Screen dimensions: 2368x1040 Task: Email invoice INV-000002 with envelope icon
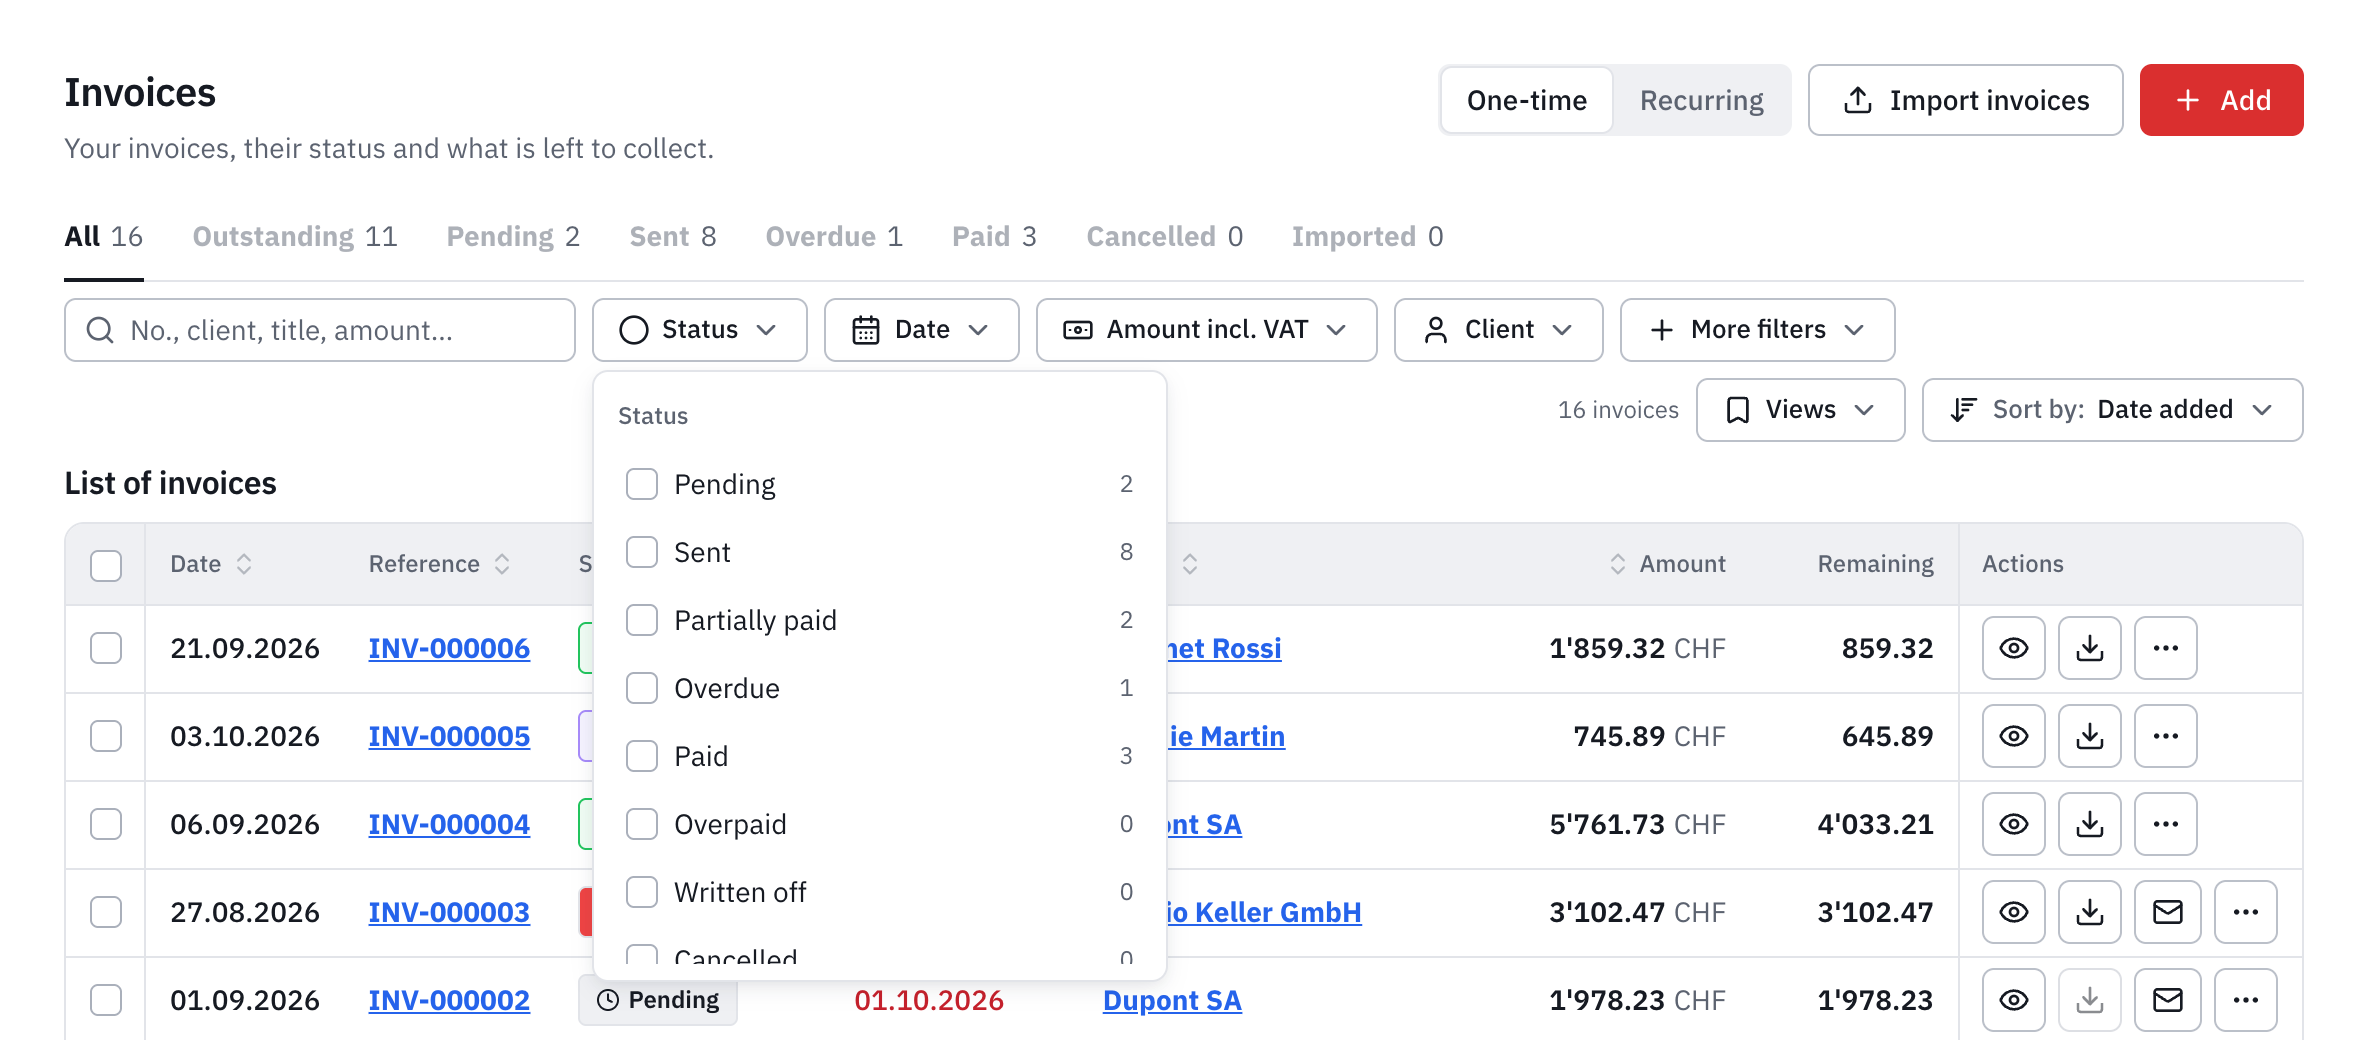click(x=2167, y=1000)
